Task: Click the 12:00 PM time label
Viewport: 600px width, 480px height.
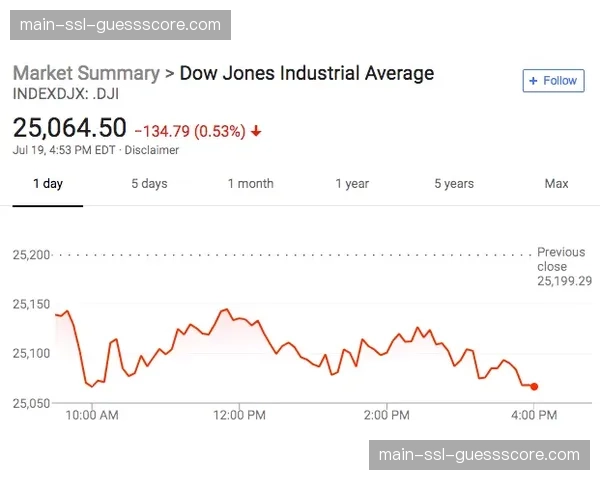Action: pyautogui.click(x=240, y=414)
